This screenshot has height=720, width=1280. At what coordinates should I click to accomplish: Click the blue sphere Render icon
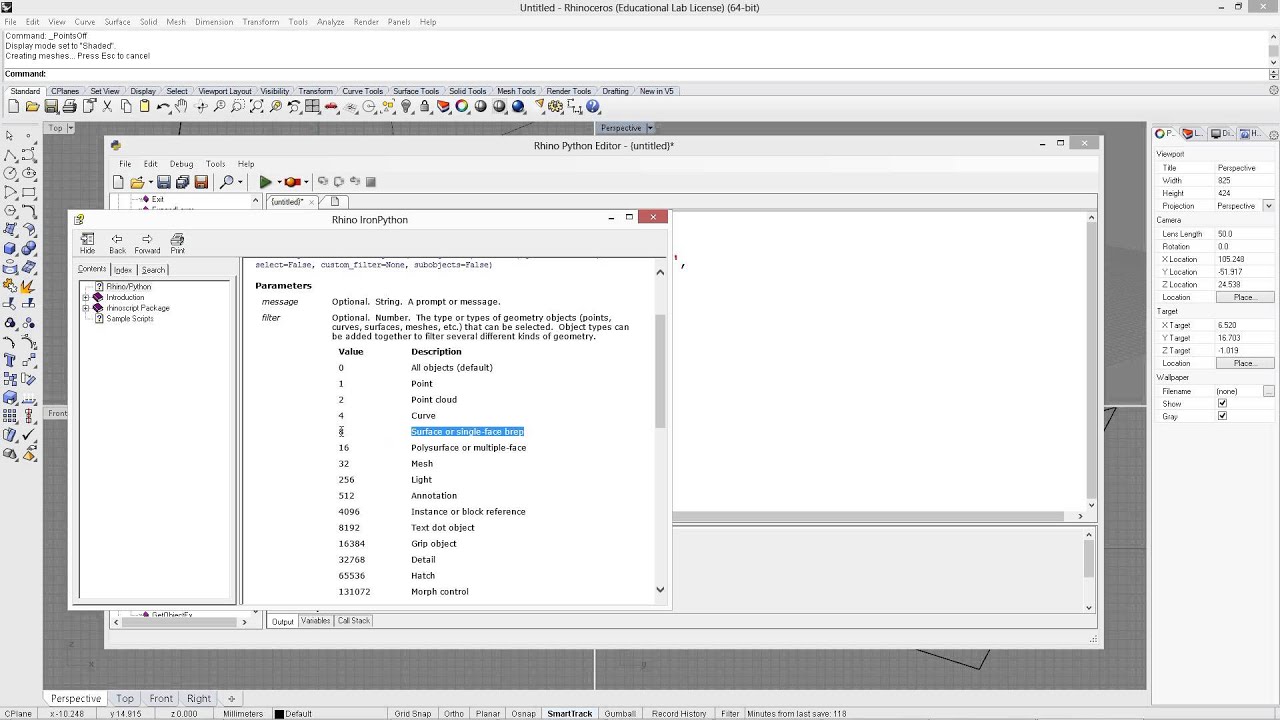pos(518,106)
